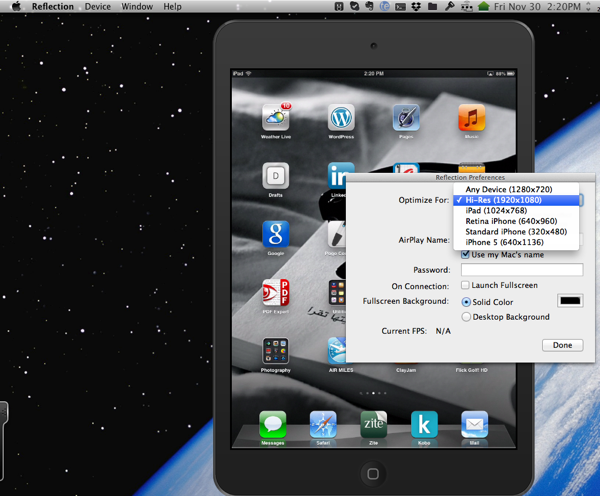Tap the Zite icon in dock
Screen dimensions: 600x496
pyautogui.click(x=373, y=425)
